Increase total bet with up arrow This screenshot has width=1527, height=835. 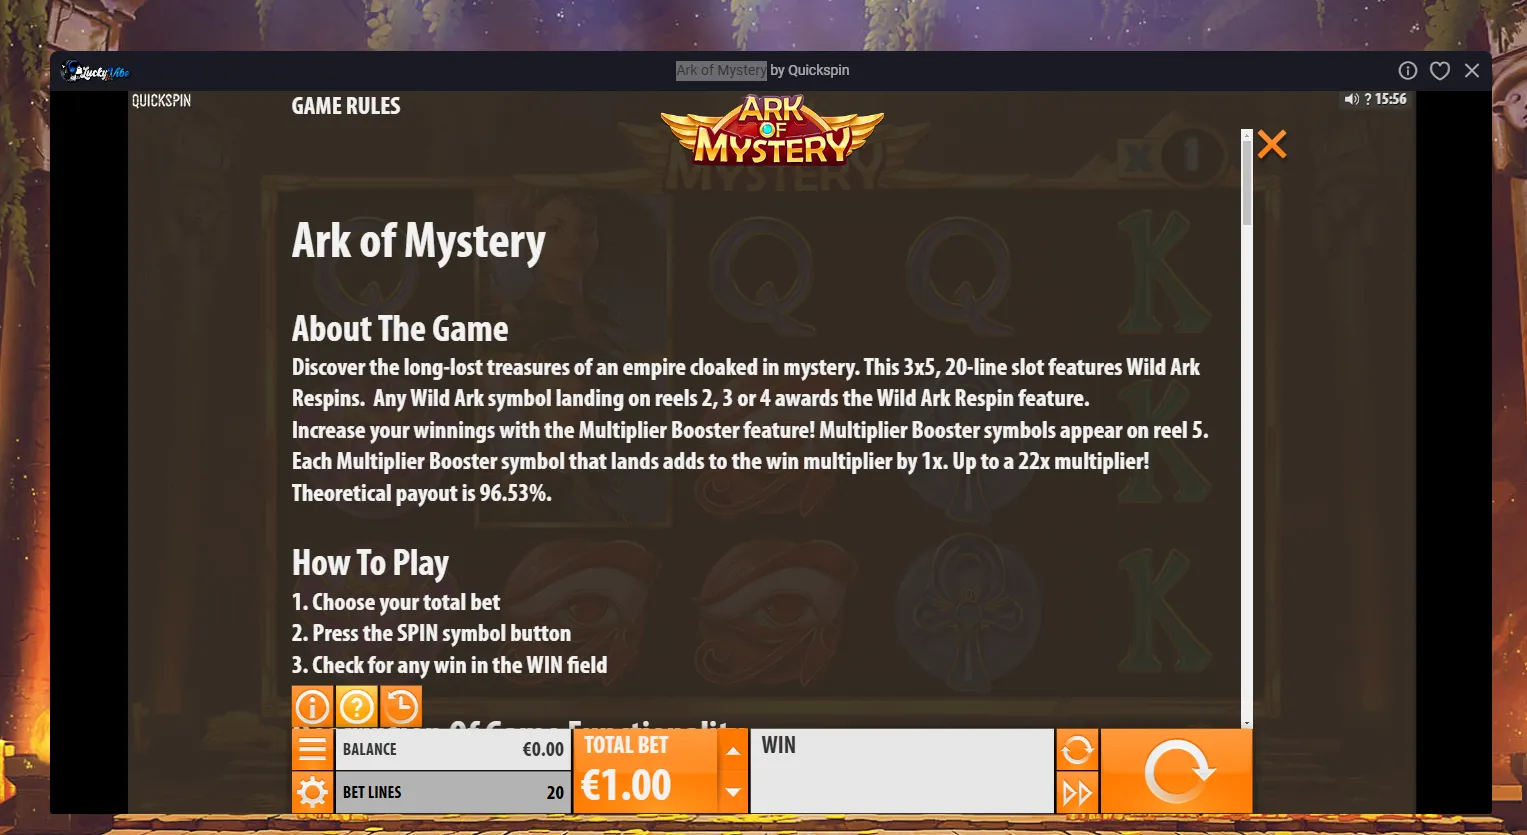(x=733, y=751)
